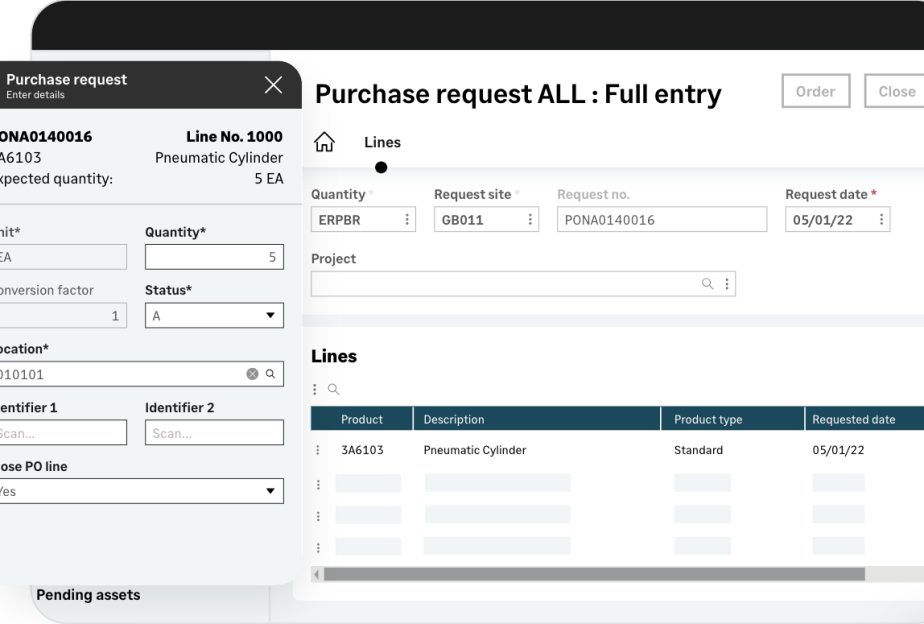Select the 3A6103 product cell
The image size is (924, 624).
click(x=362, y=450)
